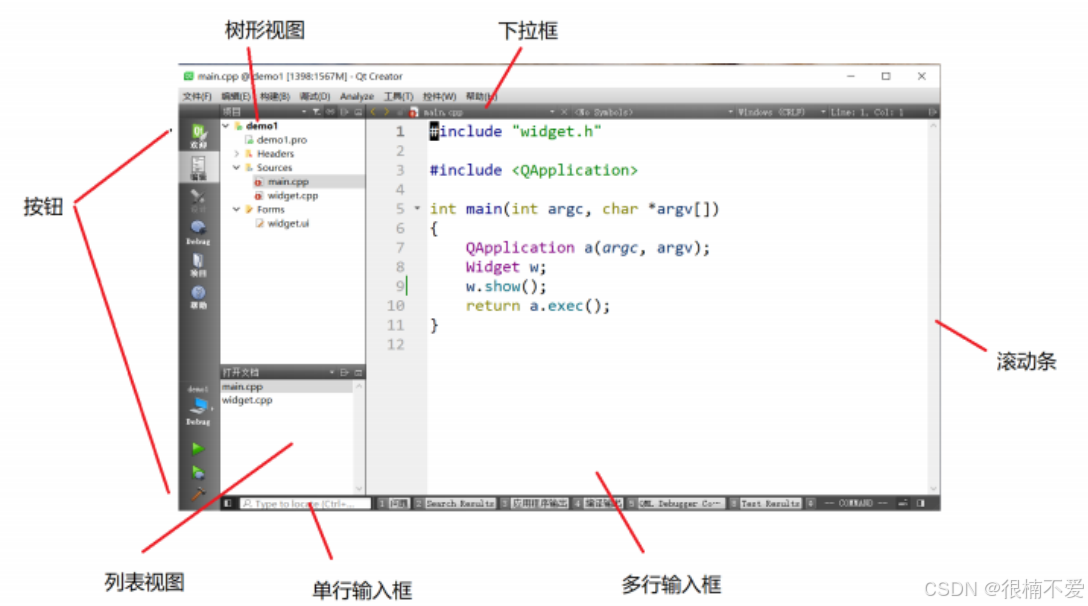Switch to the Edit mode icon

coord(198,168)
